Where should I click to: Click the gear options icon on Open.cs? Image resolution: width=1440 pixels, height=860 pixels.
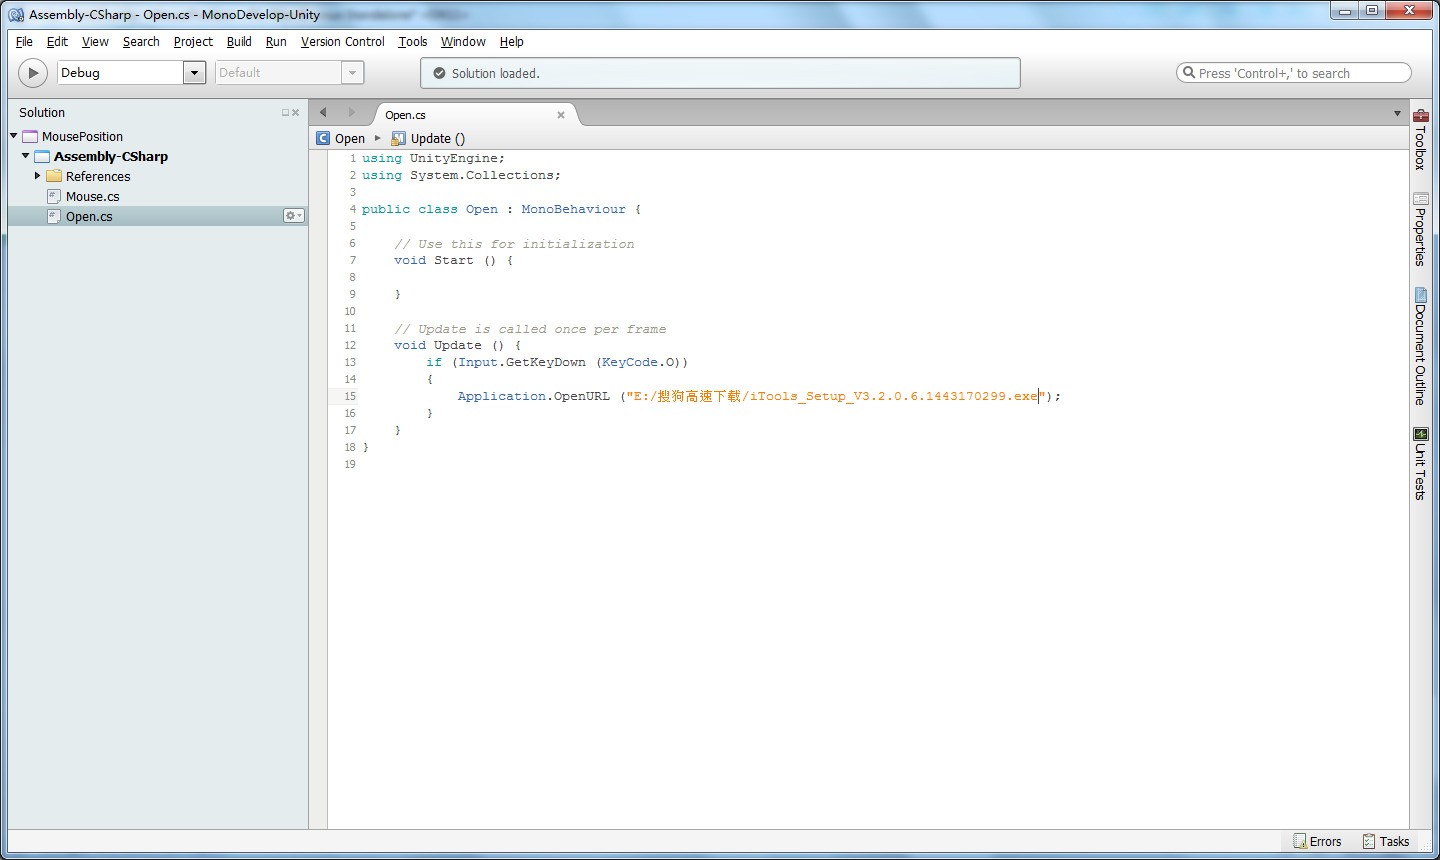point(293,216)
